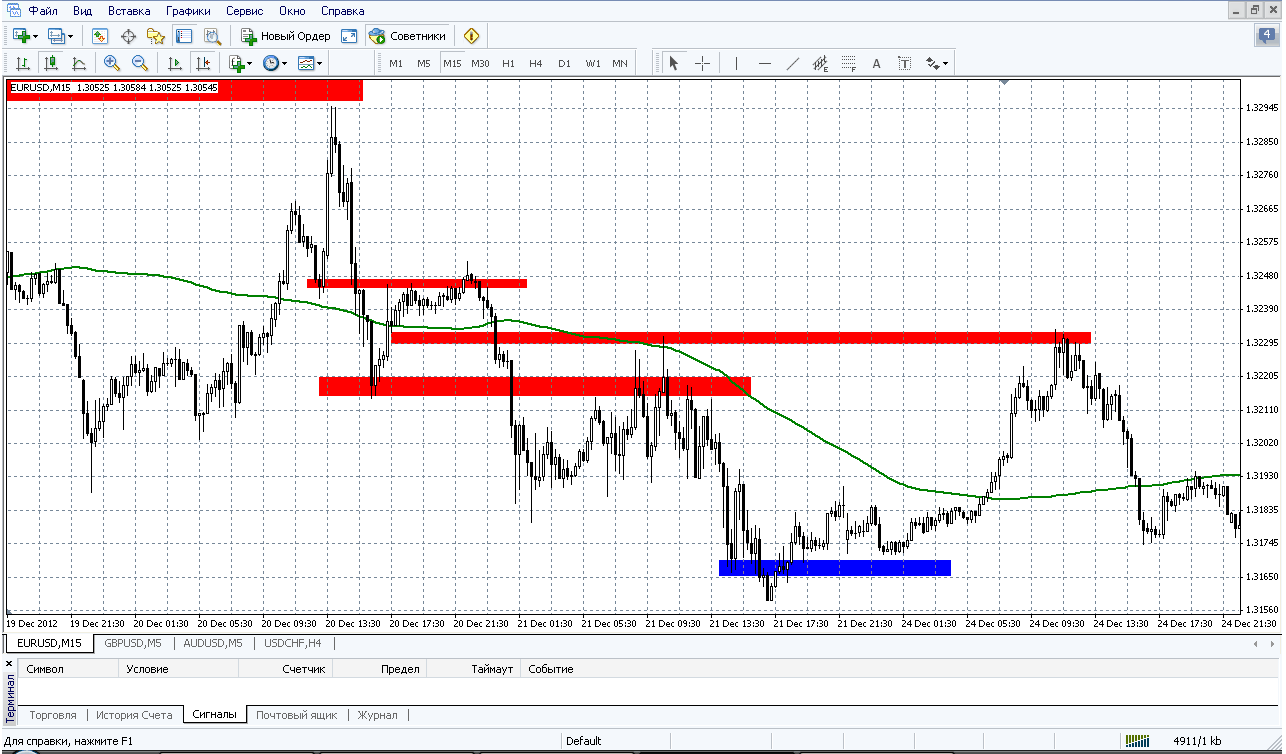Select the crosshair tool

702,63
